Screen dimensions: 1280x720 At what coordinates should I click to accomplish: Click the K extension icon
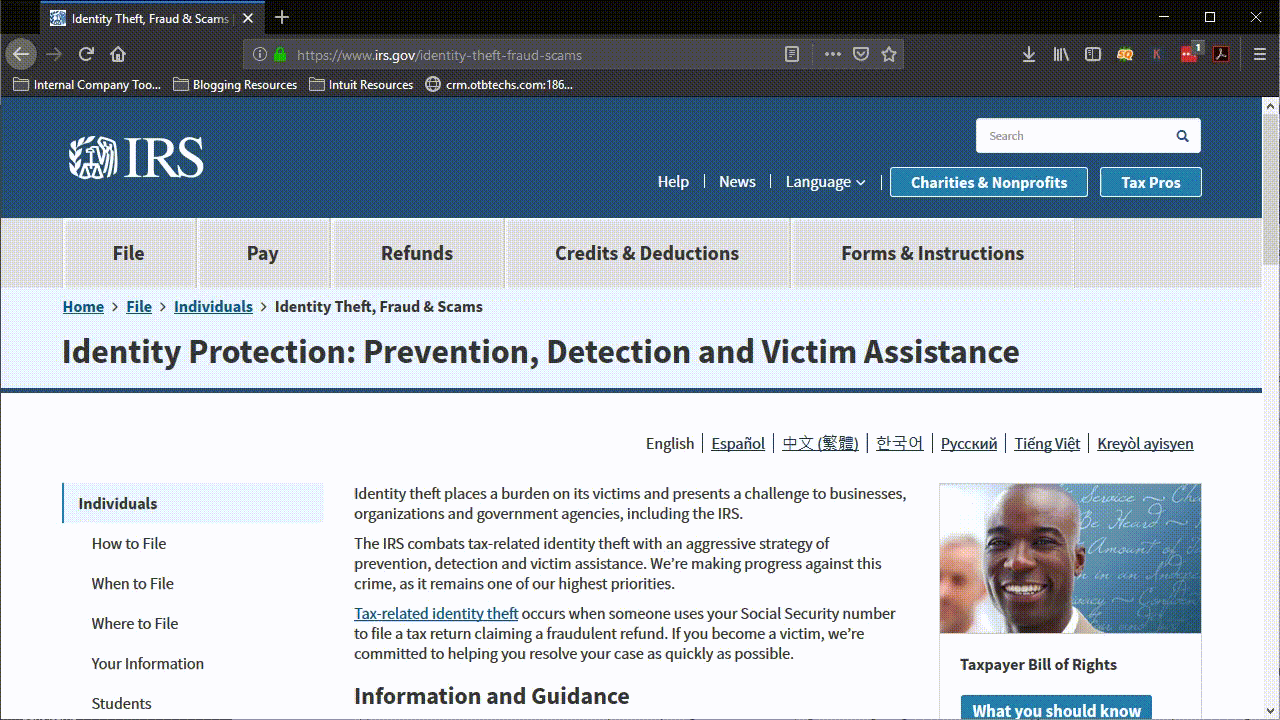click(x=1157, y=55)
